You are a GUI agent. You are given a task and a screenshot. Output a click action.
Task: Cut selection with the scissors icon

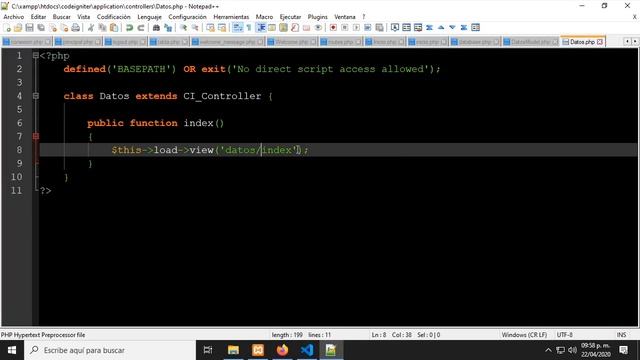91,28
